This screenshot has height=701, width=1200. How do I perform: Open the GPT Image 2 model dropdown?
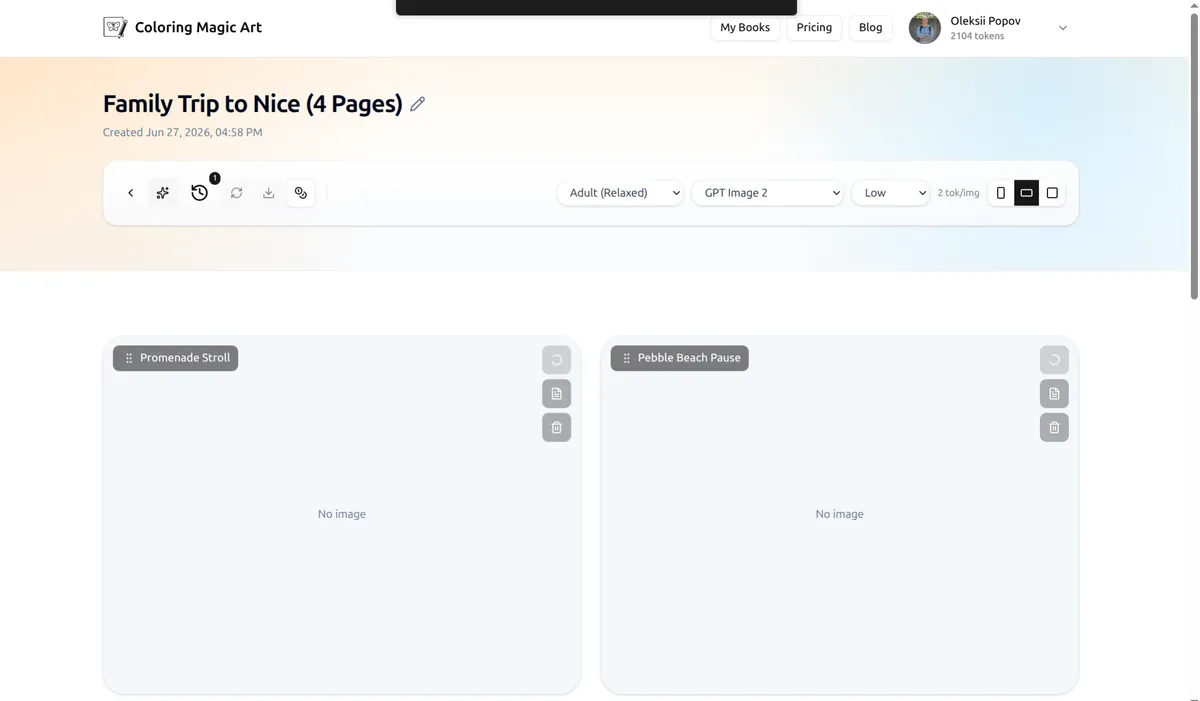pyautogui.click(x=768, y=193)
